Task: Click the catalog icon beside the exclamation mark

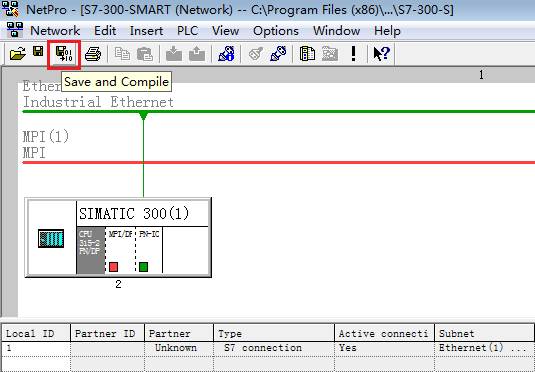Action: (x=307, y=54)
